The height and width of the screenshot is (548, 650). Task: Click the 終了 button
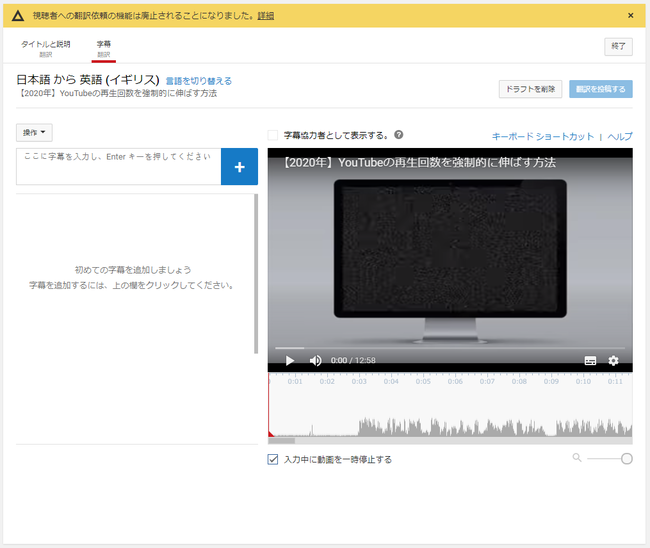(x=618, y=47)
